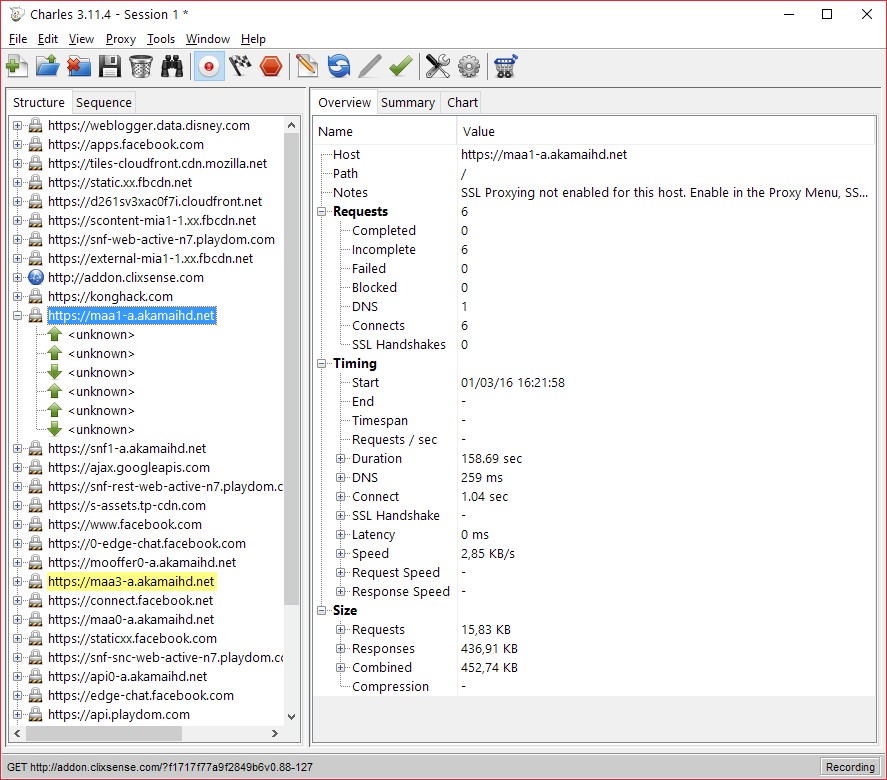Screen dimensions: 887x780
Task: Switch to the Sequence tab
Action: [103, 102]
